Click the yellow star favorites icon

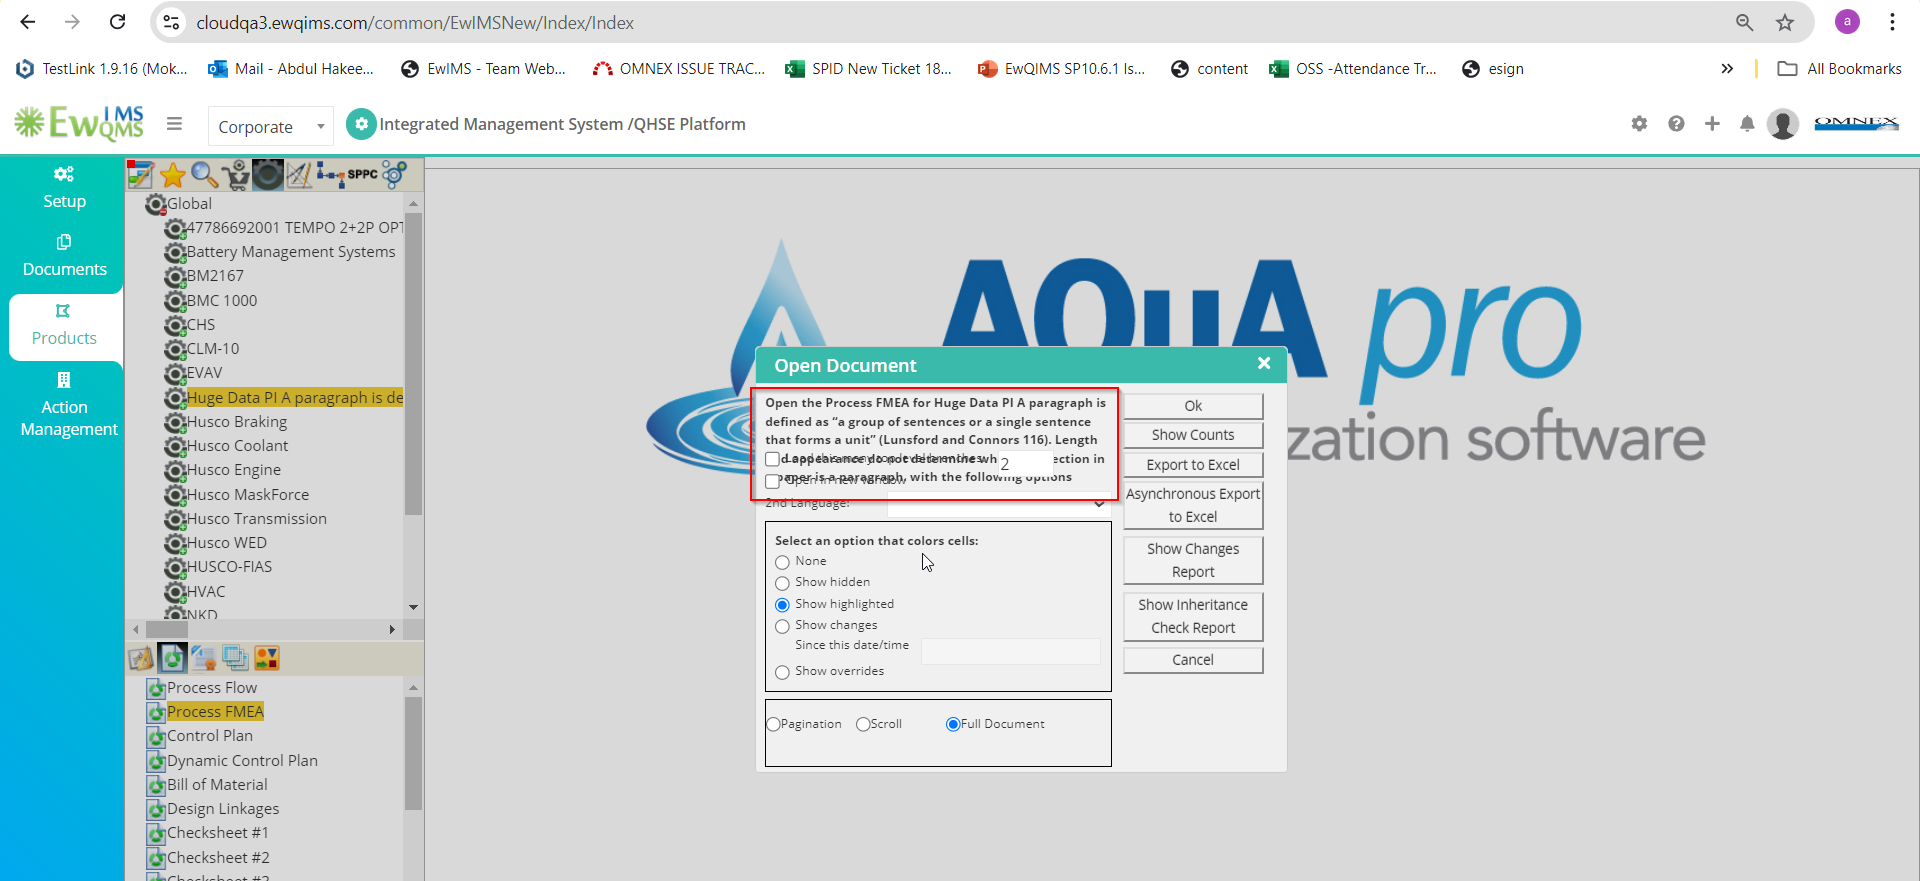point(173,175)
